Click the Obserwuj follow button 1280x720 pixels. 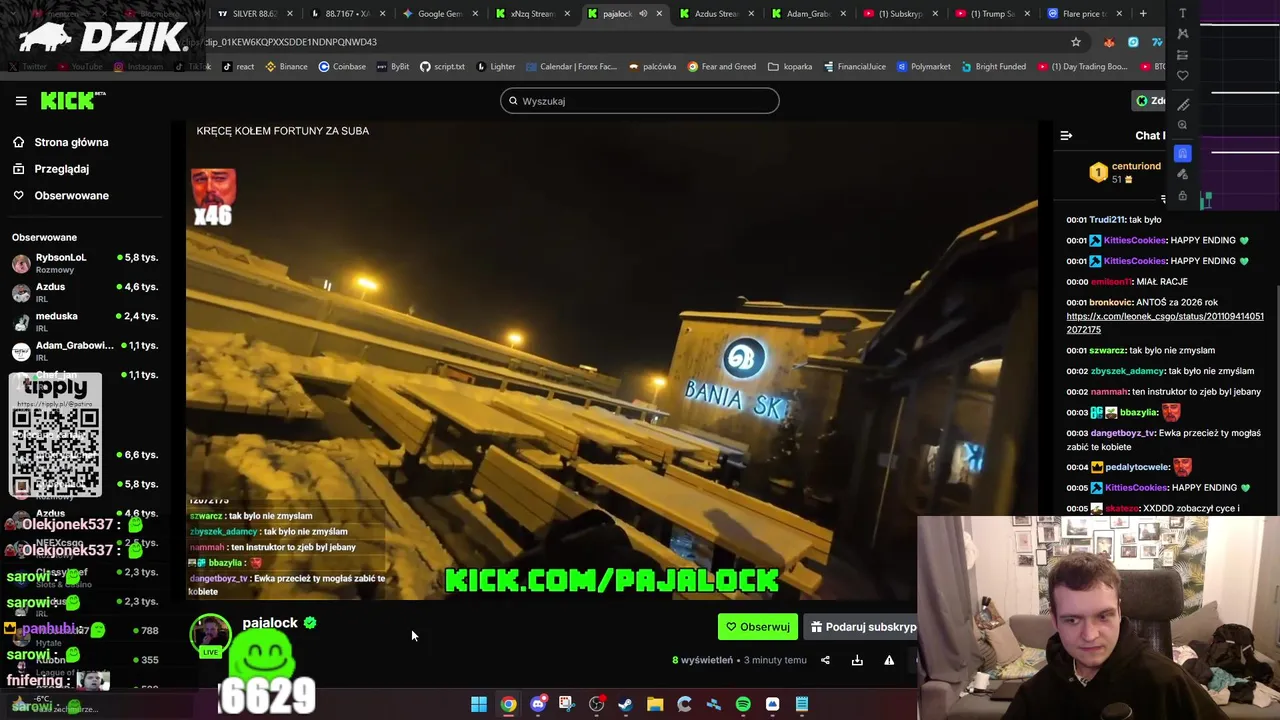tap(757, 627)
